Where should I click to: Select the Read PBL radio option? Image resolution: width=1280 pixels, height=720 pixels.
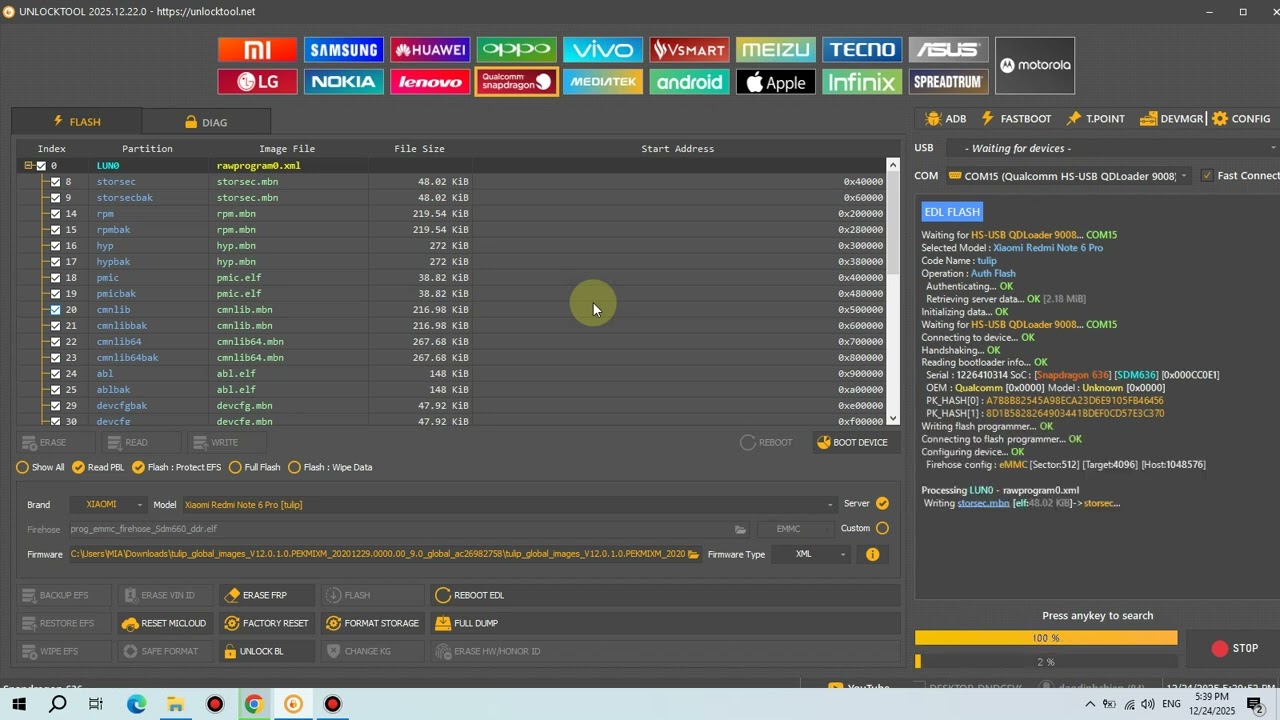point(78,467)
